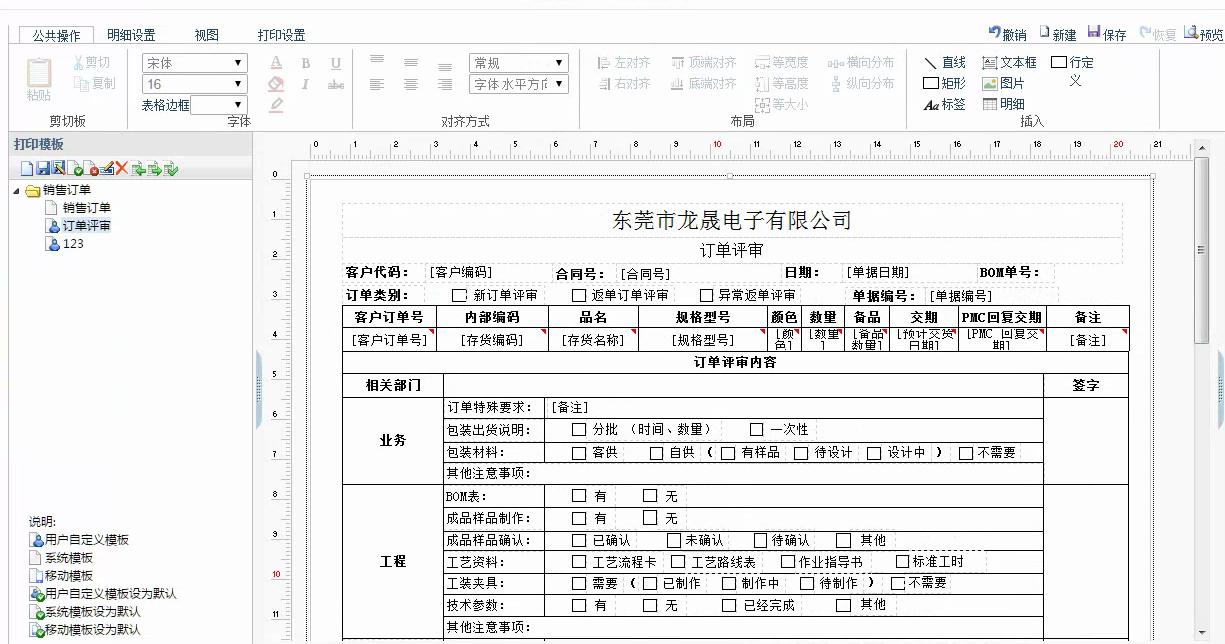This screenshot has width=1225, height=644.
Task: Insert a 矩形 (rectangle) element
Action: tap(944, 83)
